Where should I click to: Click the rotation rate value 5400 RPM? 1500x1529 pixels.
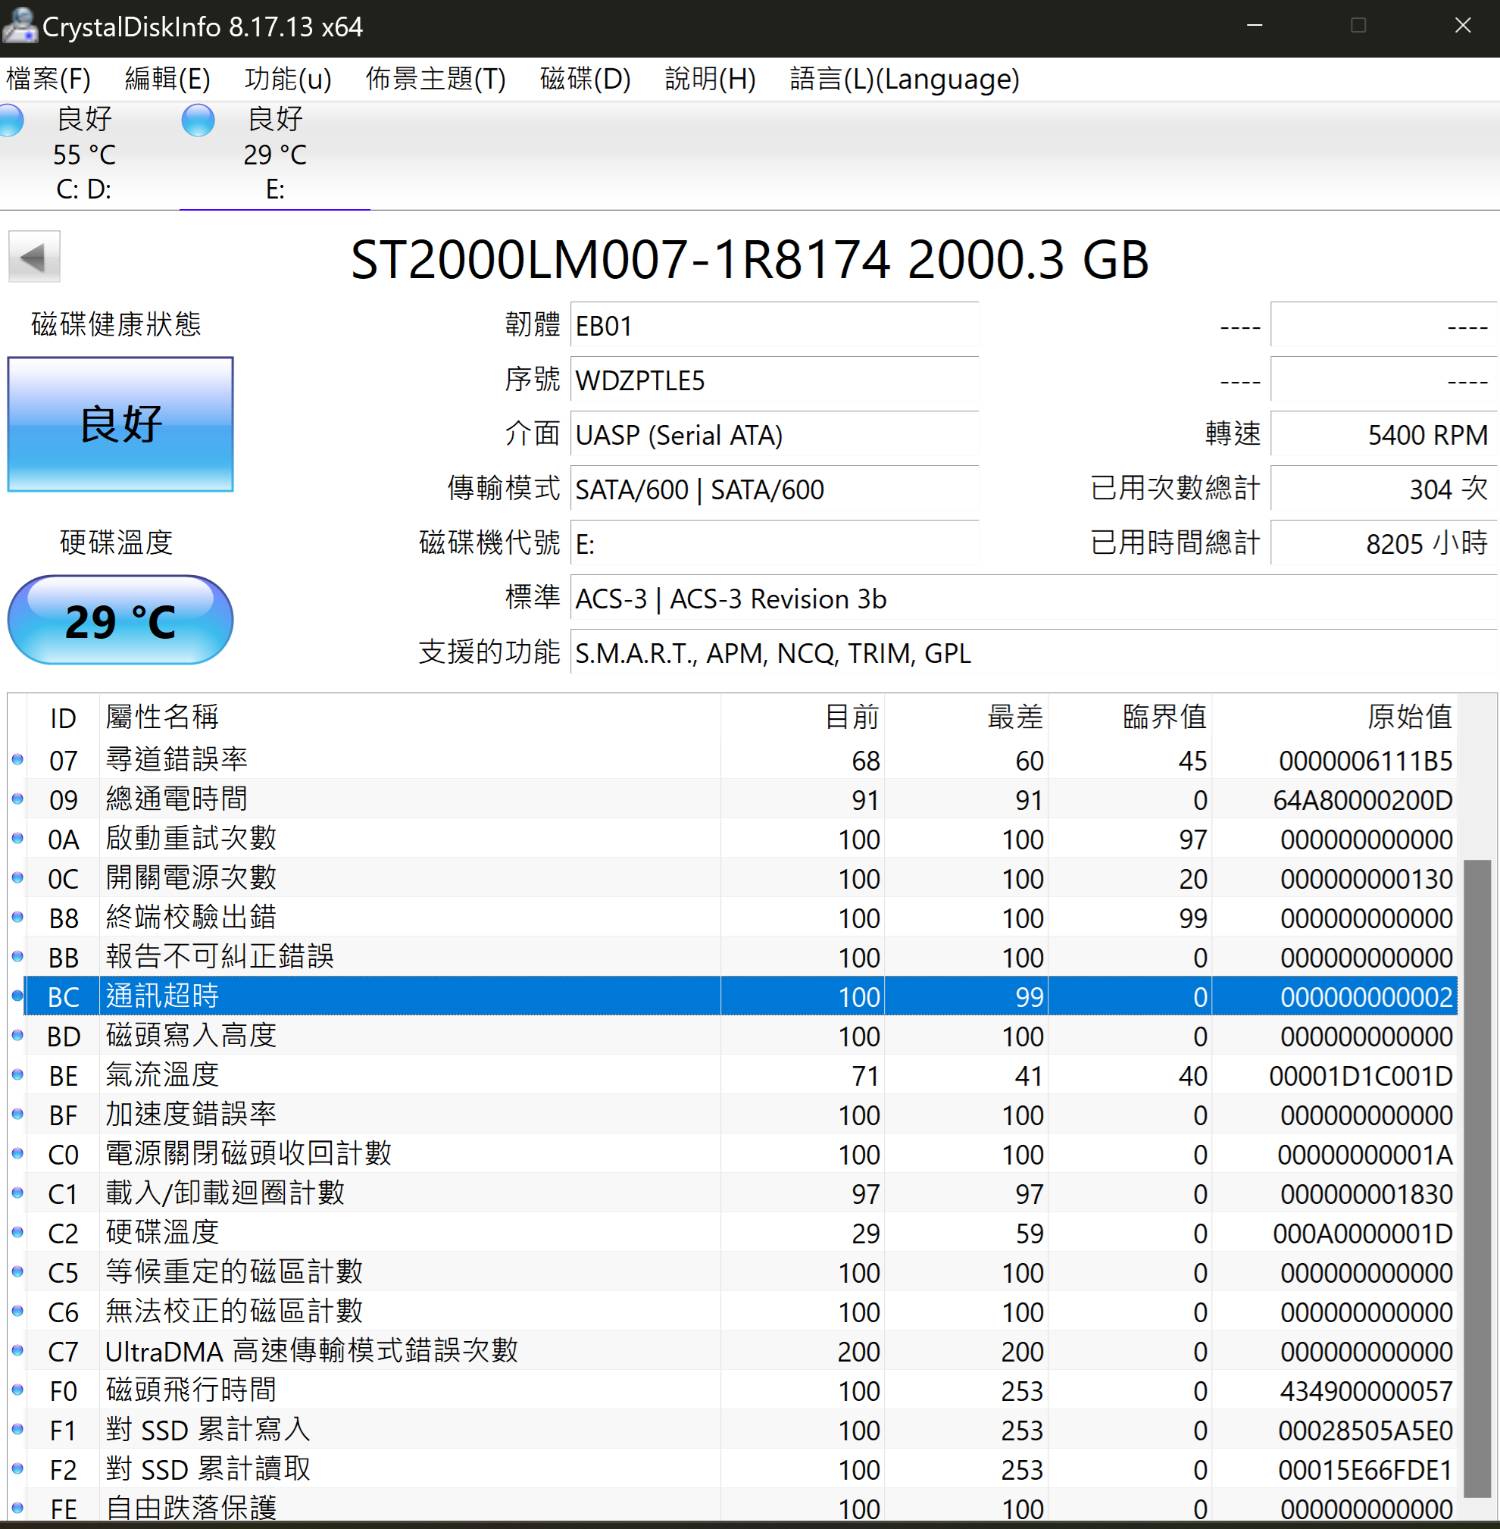(1384, 435)
